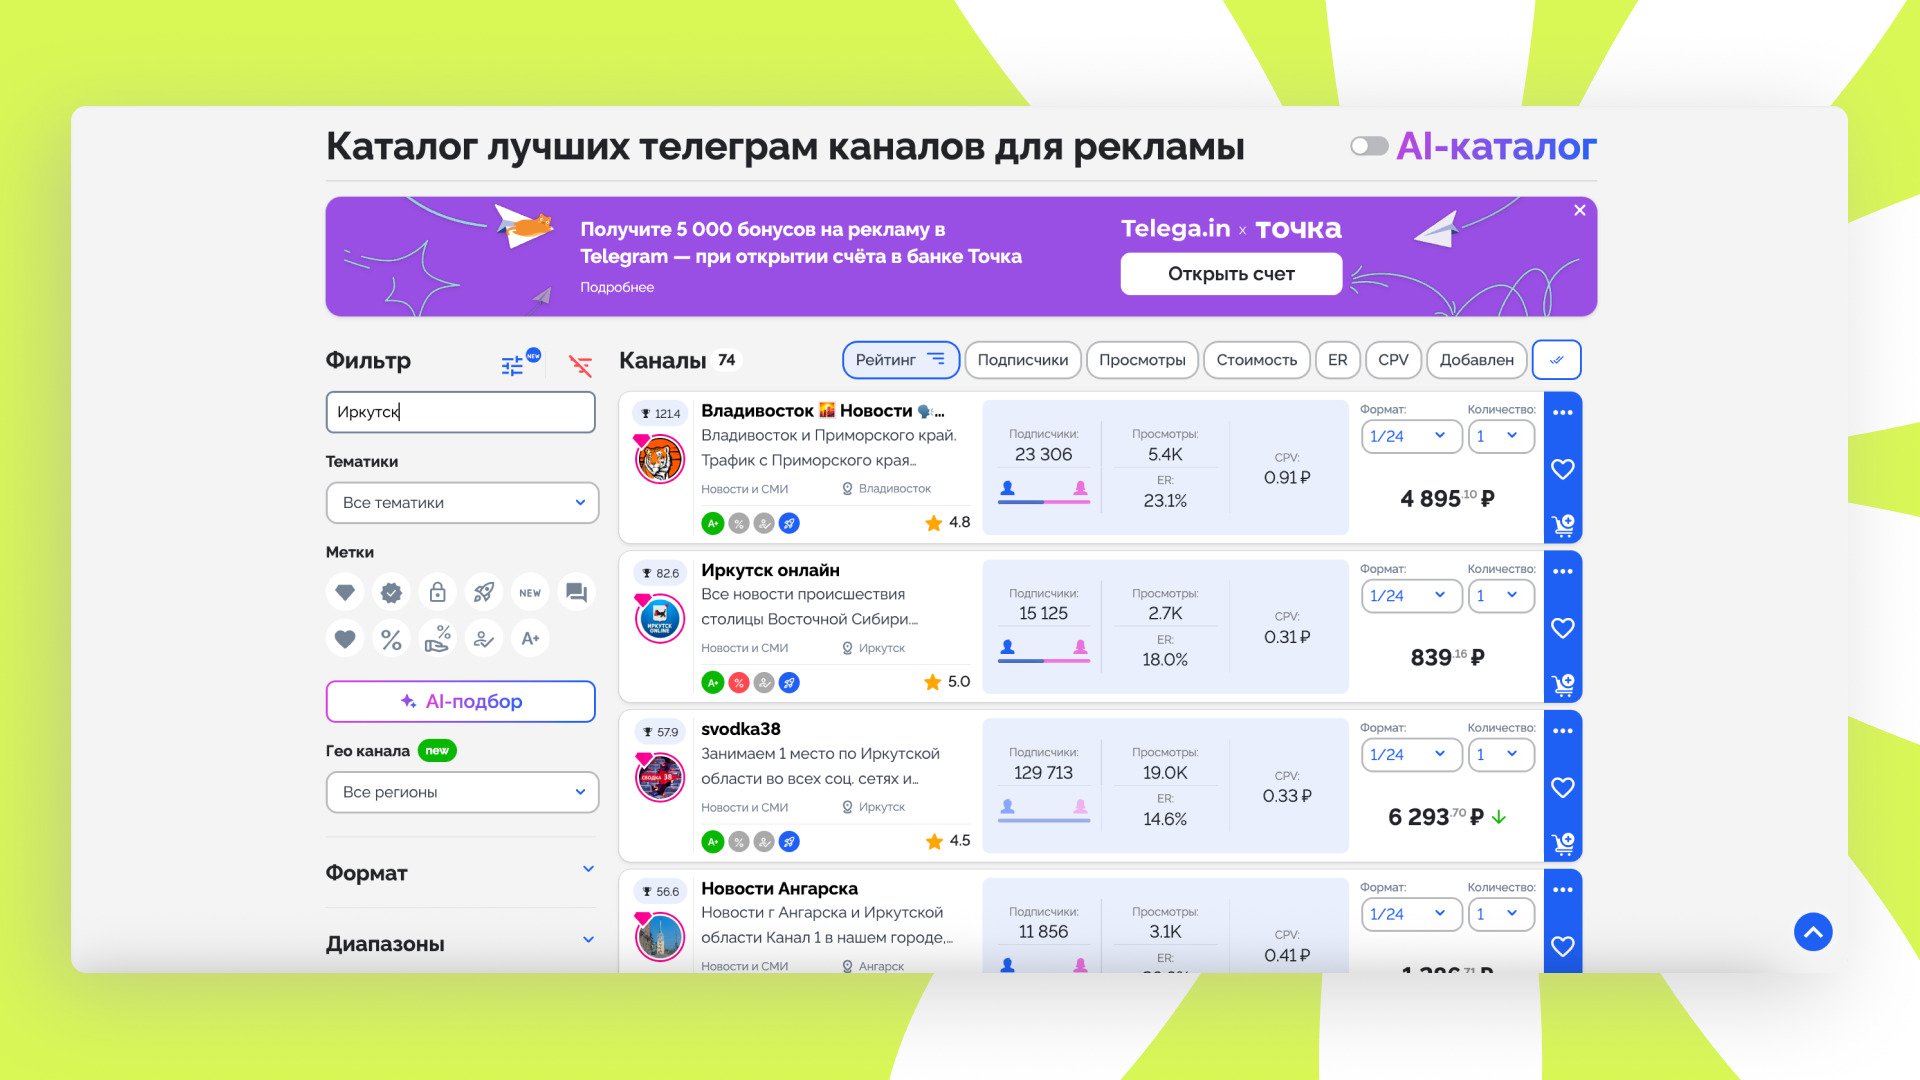Screen dimensions: 1920x1080
Task: Sort channels by CPV
Action: click(x=1393, y=360)
